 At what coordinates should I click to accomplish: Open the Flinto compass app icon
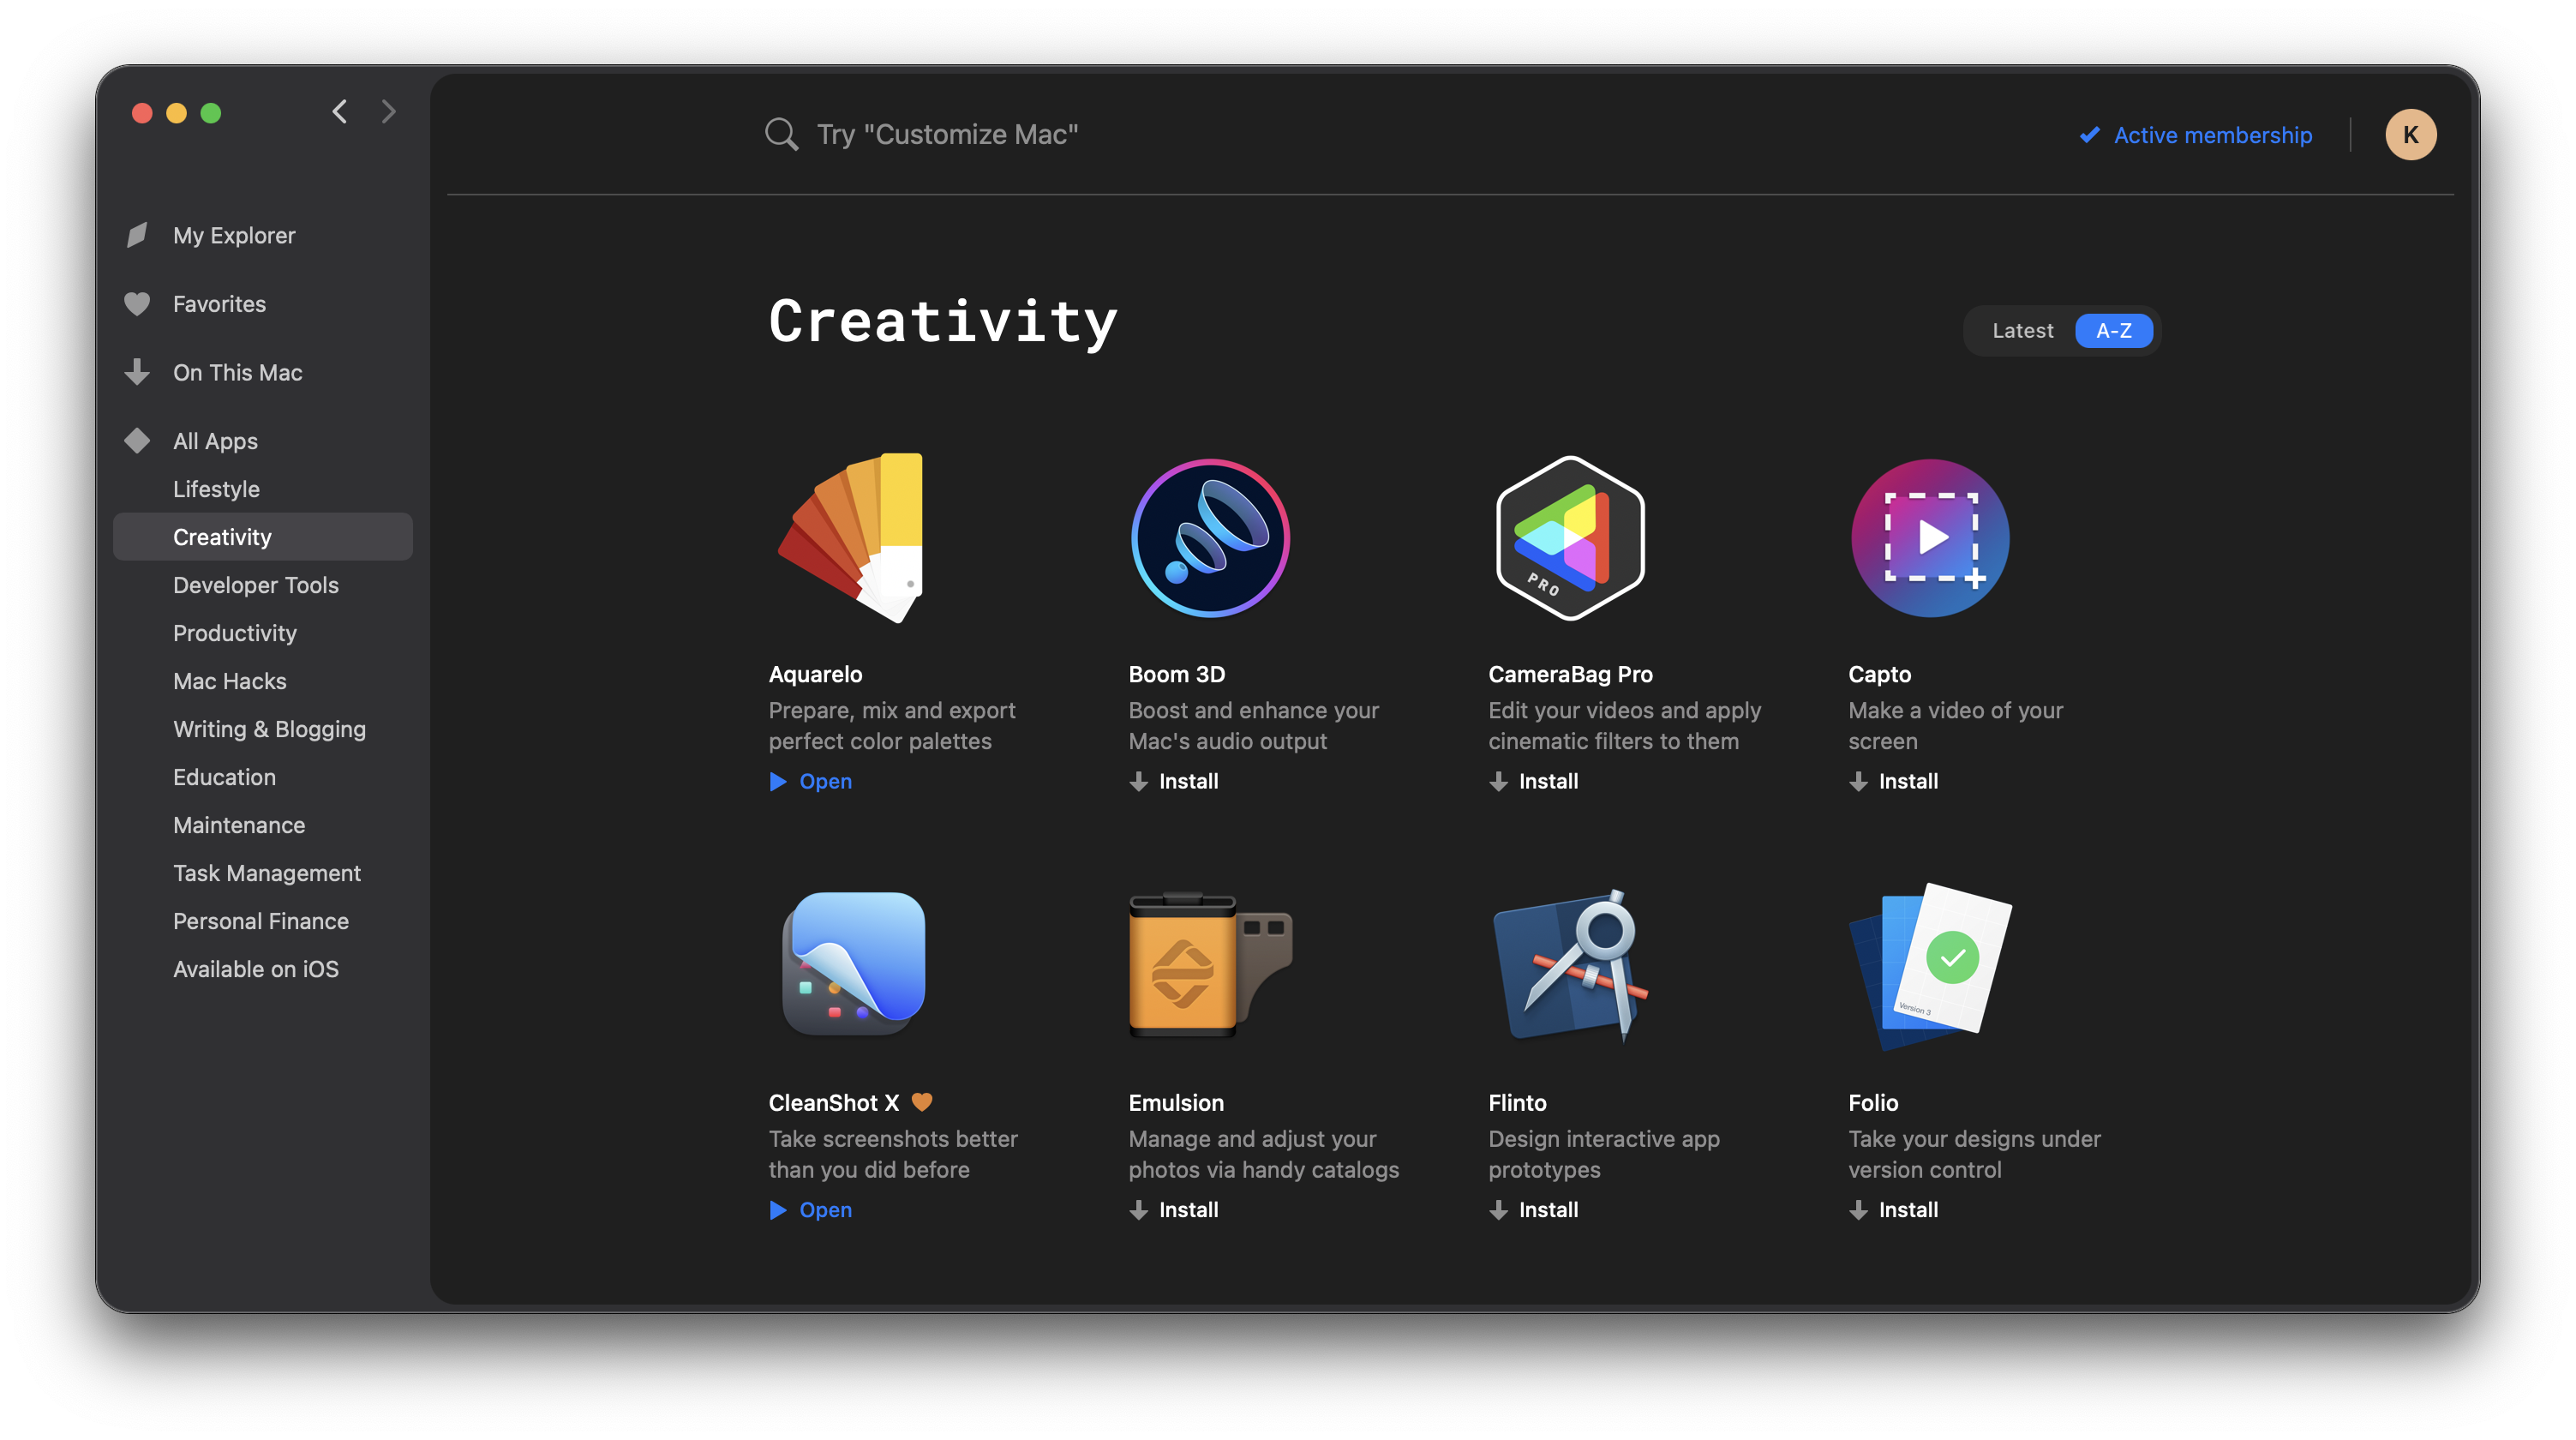pos(1570,964)
